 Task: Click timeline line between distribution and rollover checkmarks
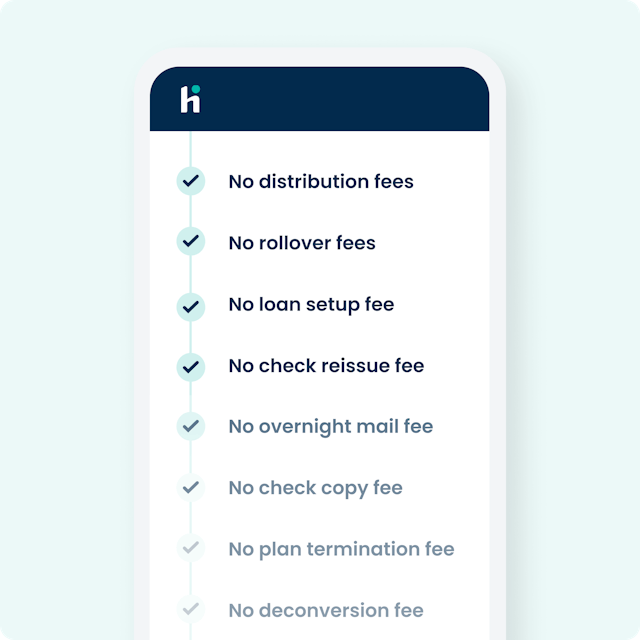coord(190,212)
